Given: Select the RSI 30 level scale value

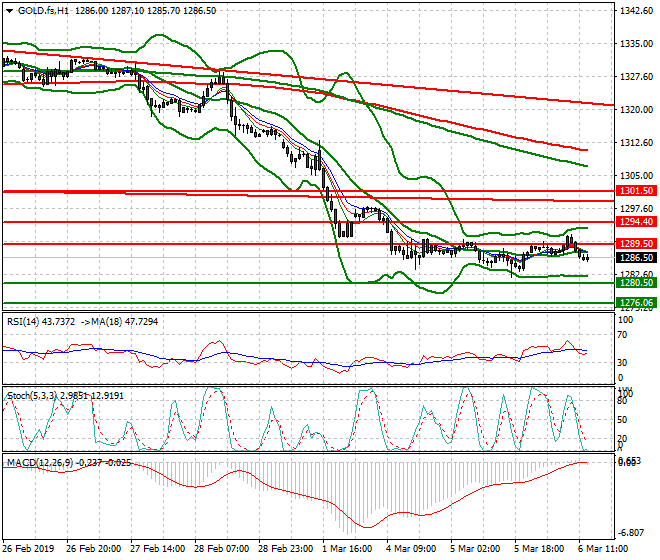Looking at the screenshot, I should [x=622, y=363].
